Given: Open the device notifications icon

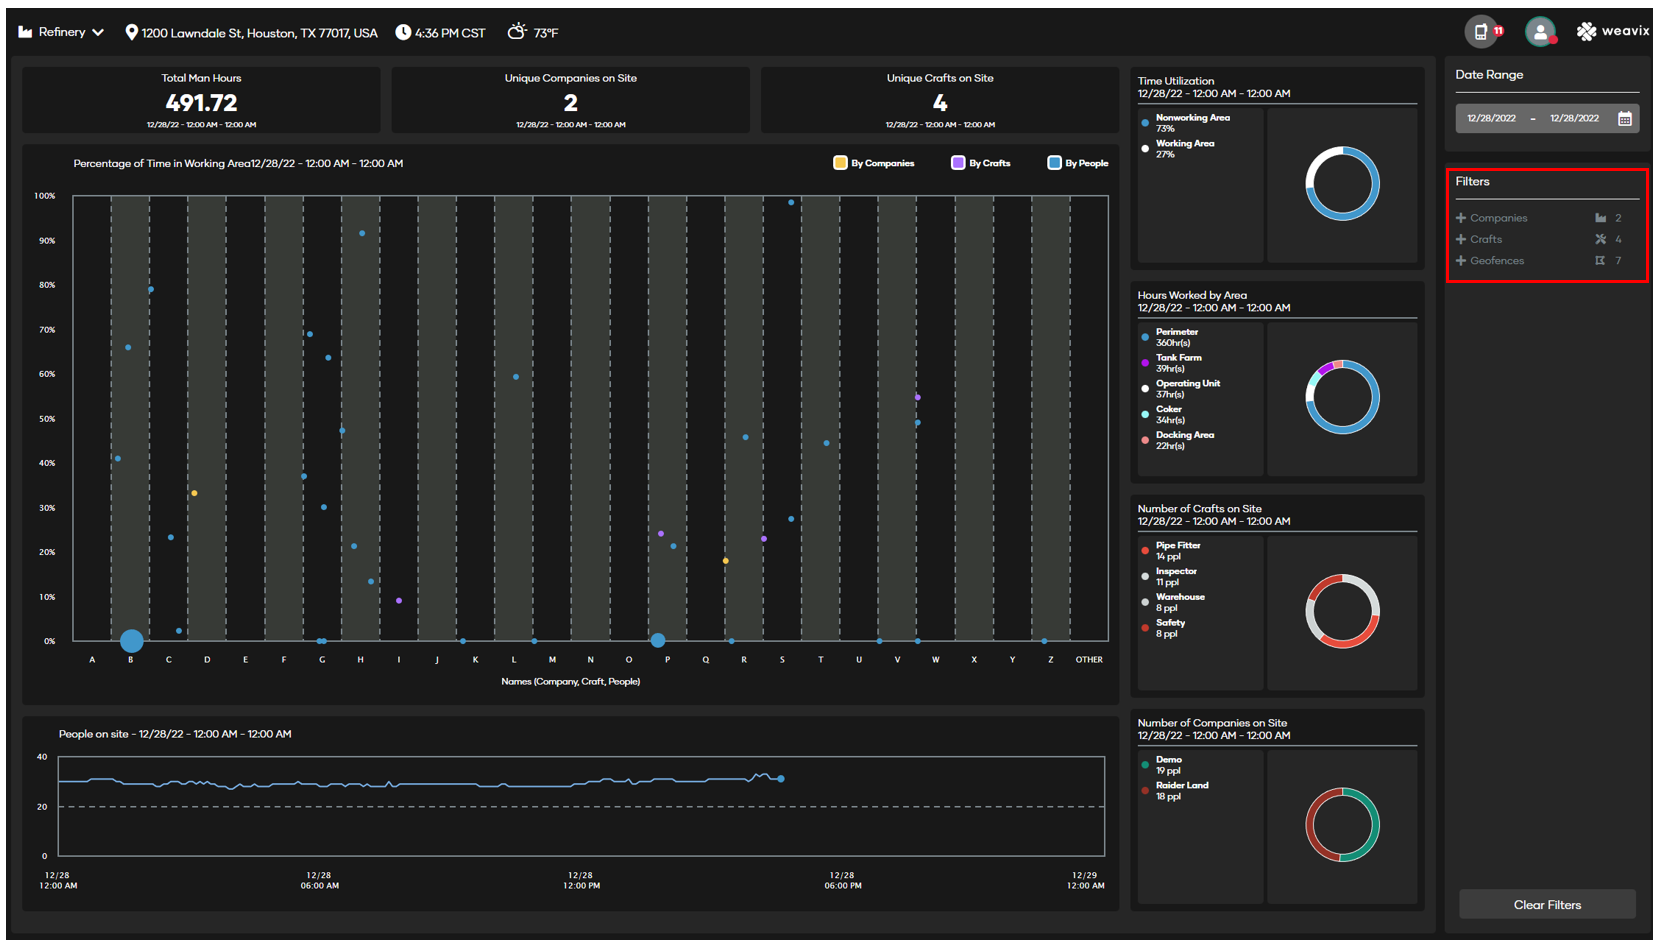Looking at the screenshot, I should 1483,32.
